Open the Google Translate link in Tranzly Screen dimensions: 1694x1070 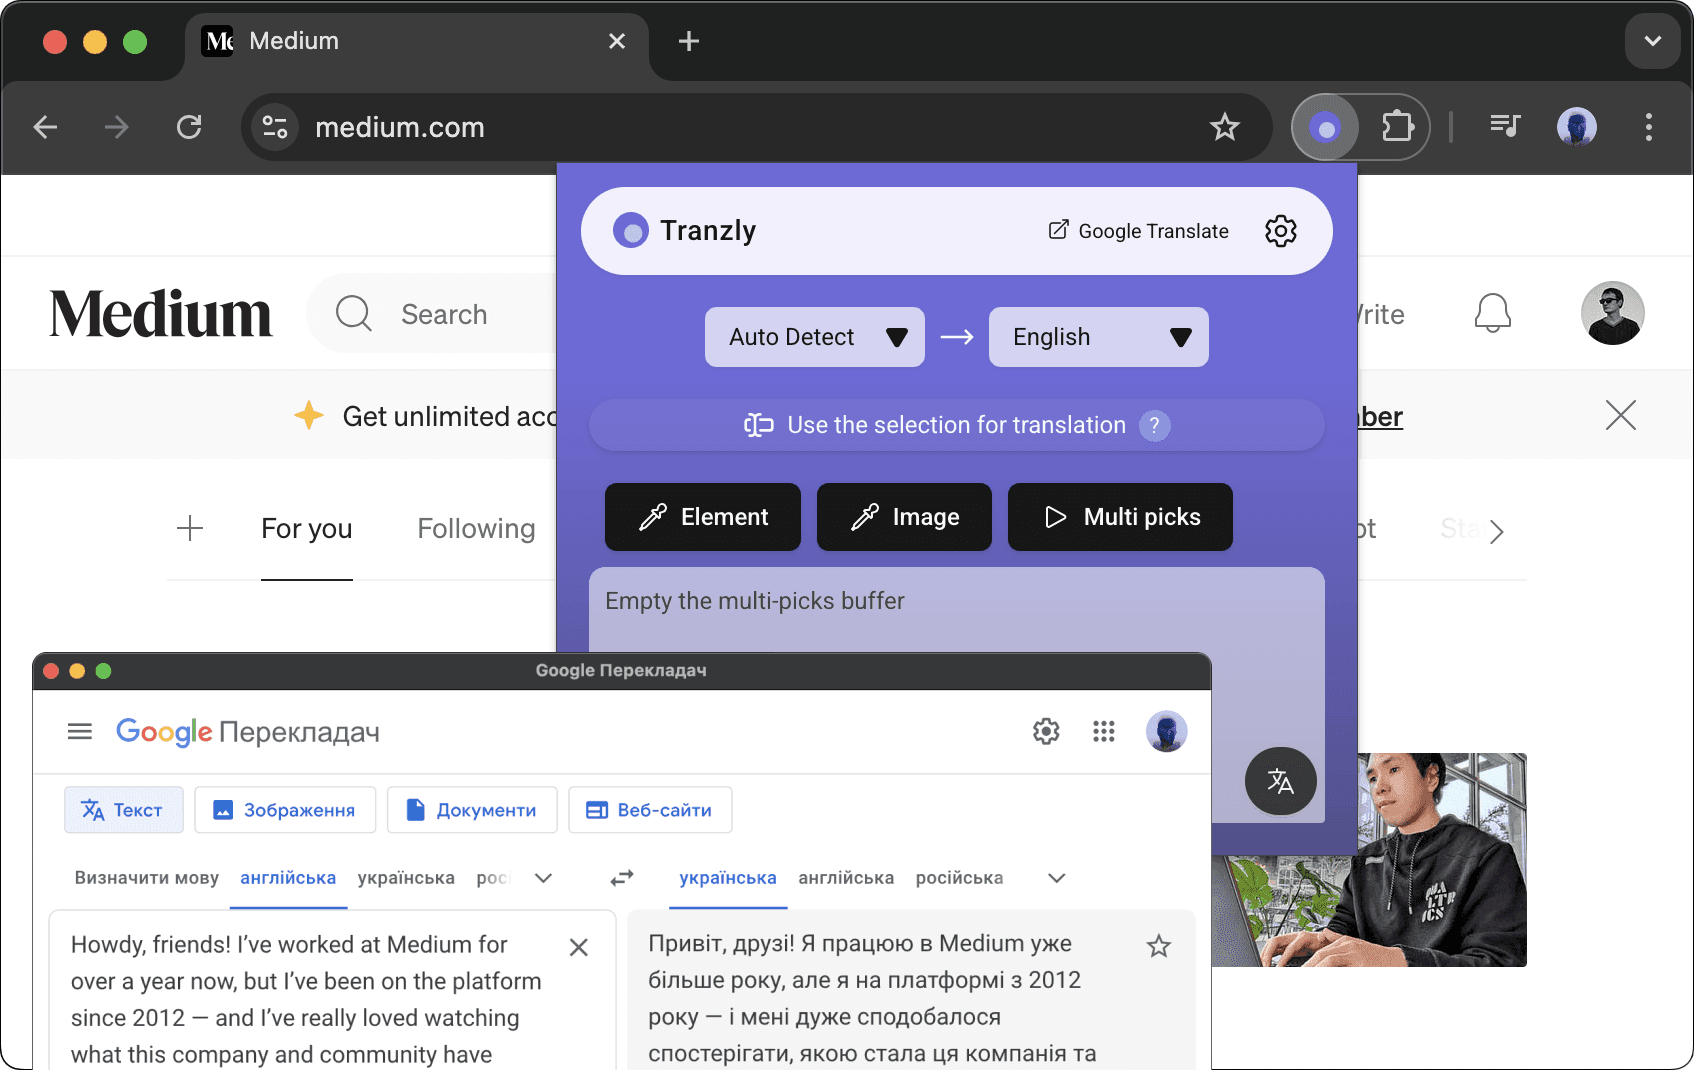point(1138,231)
